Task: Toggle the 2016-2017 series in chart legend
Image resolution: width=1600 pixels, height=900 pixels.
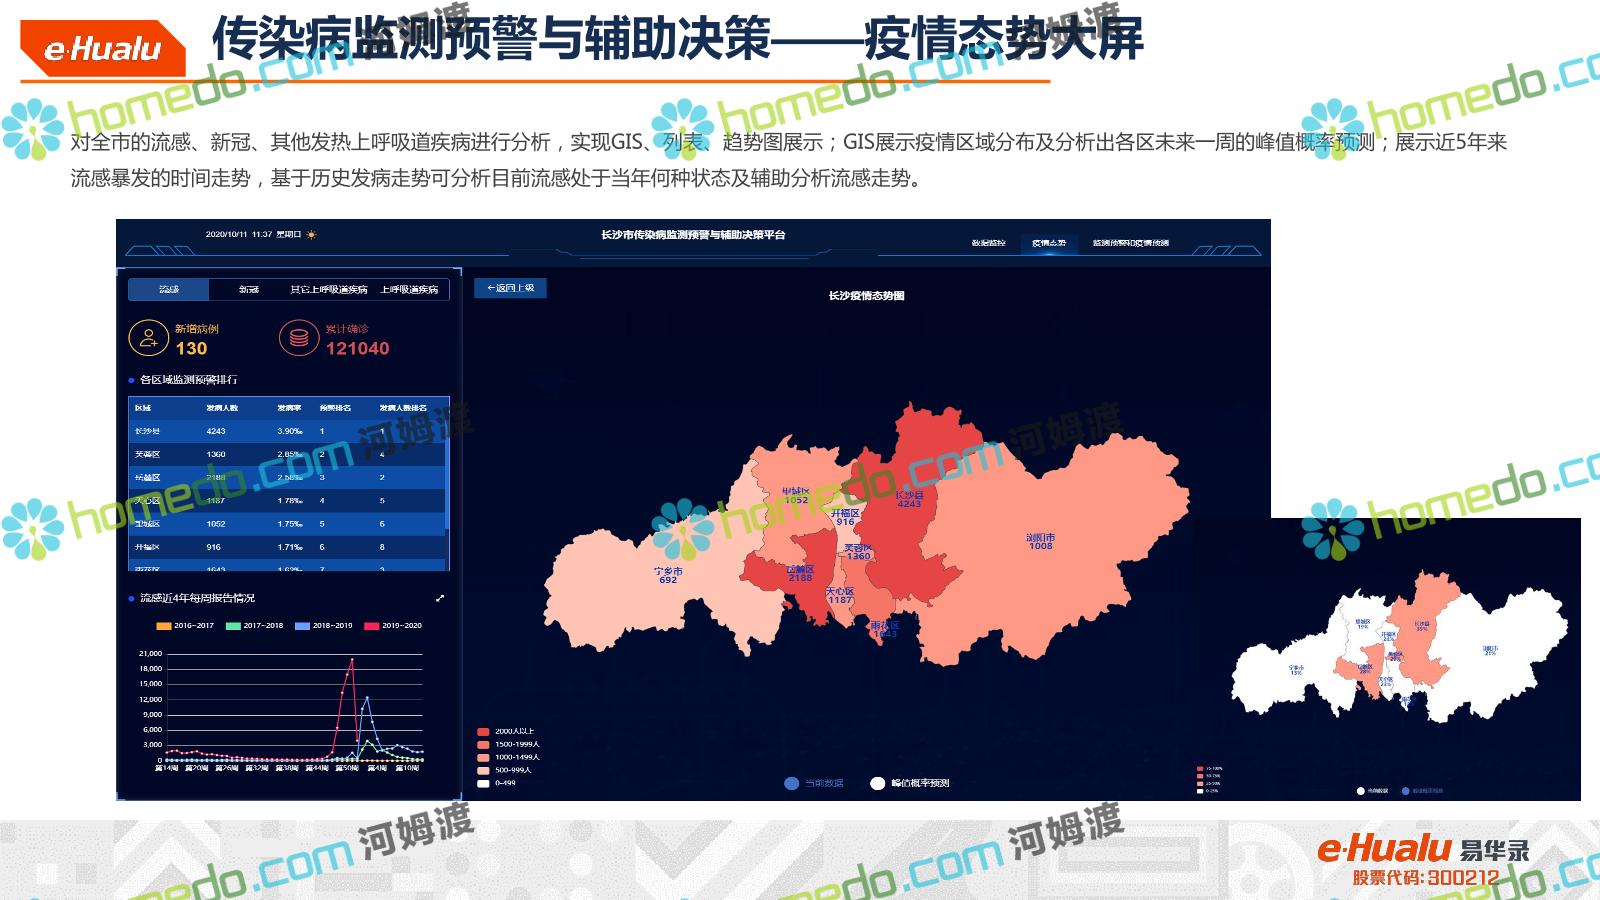Action: (185, 626)
